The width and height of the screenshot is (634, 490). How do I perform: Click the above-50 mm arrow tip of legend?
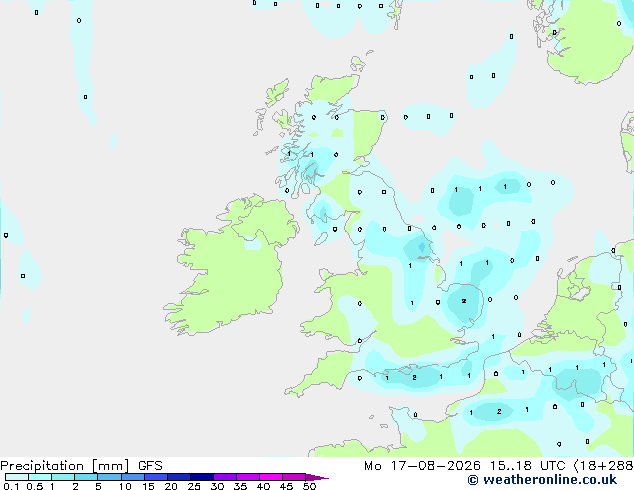pyautogui.click(x=317, y=477)
